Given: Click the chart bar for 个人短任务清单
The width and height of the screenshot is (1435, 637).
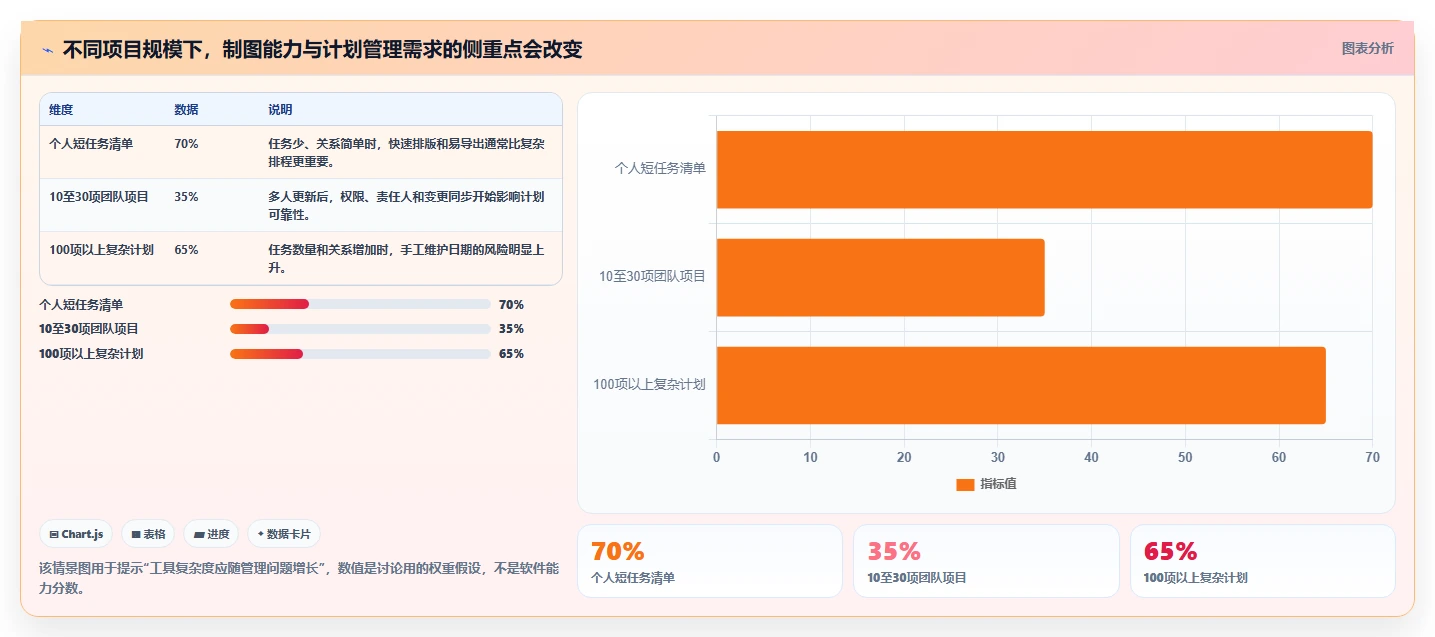Looking at the screenshot, I should [1044, 169].
